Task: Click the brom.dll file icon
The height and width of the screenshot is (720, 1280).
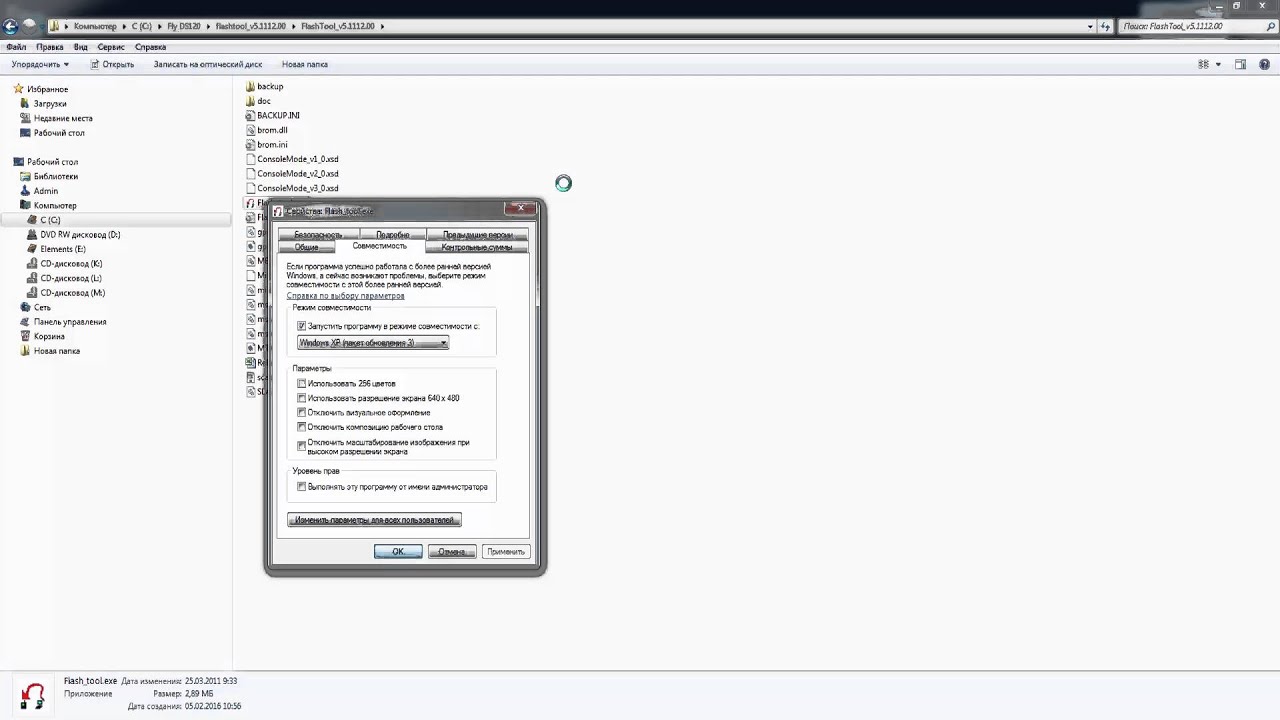Action: click(251, 130)
